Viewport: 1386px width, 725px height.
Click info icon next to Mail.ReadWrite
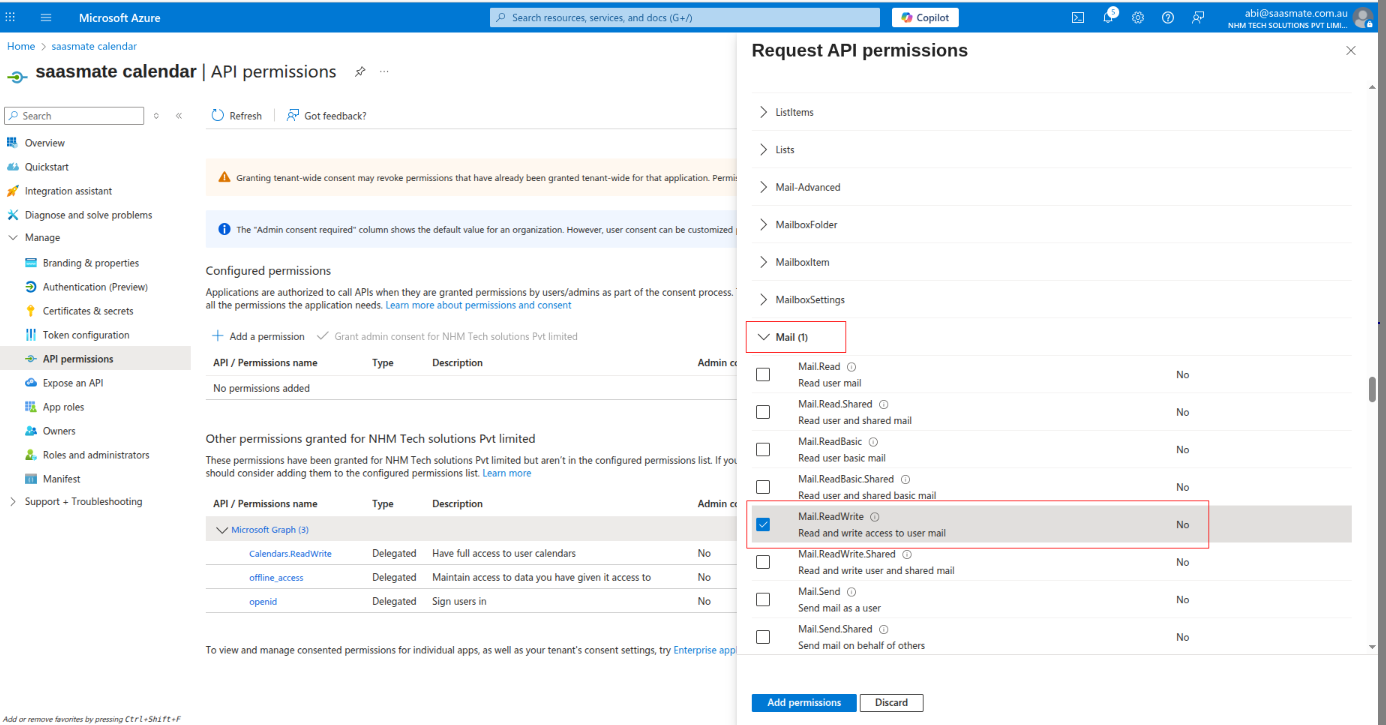tap(874, 517)
